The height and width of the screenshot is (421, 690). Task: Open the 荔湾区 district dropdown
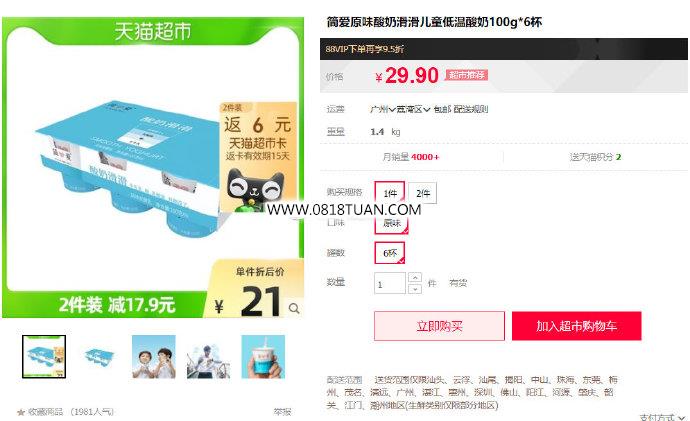[x=413, y=109]
